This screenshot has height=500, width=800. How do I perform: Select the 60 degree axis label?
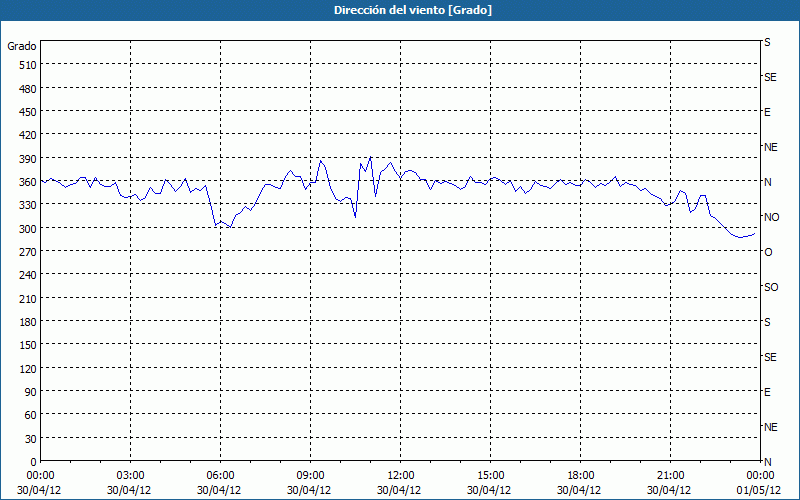coord(31,415)
